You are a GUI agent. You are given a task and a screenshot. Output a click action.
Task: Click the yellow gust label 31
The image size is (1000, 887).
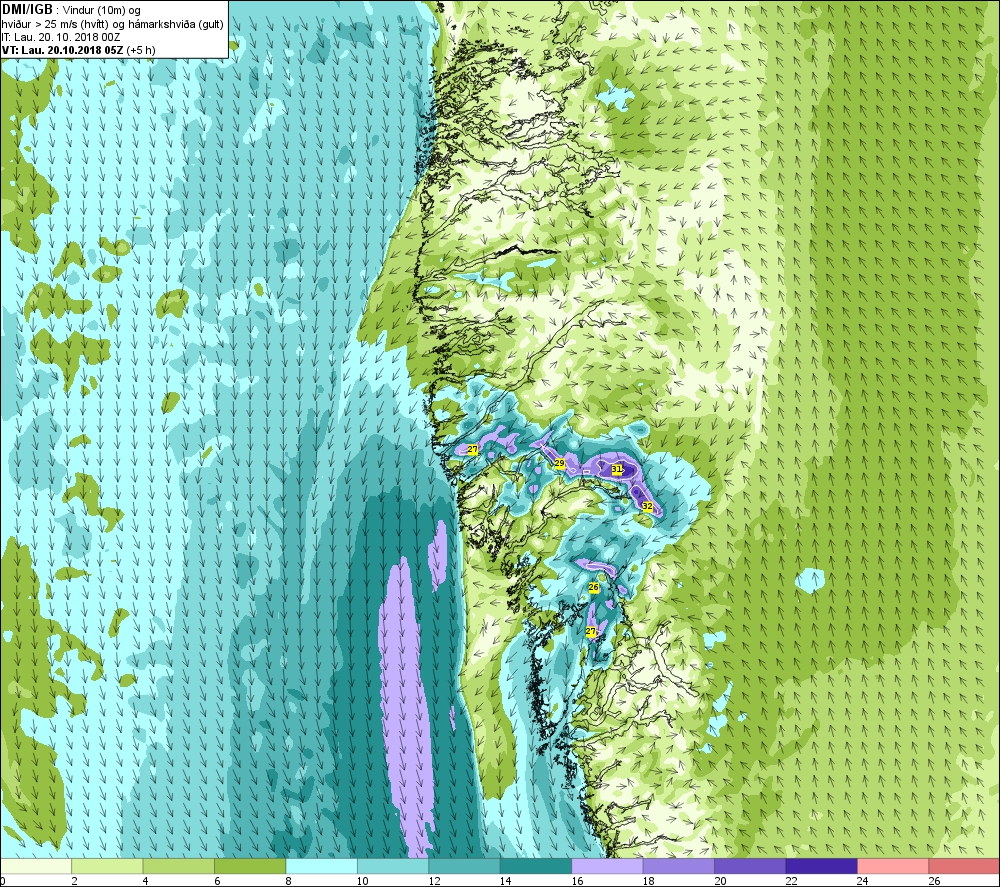tap(617, 469)
